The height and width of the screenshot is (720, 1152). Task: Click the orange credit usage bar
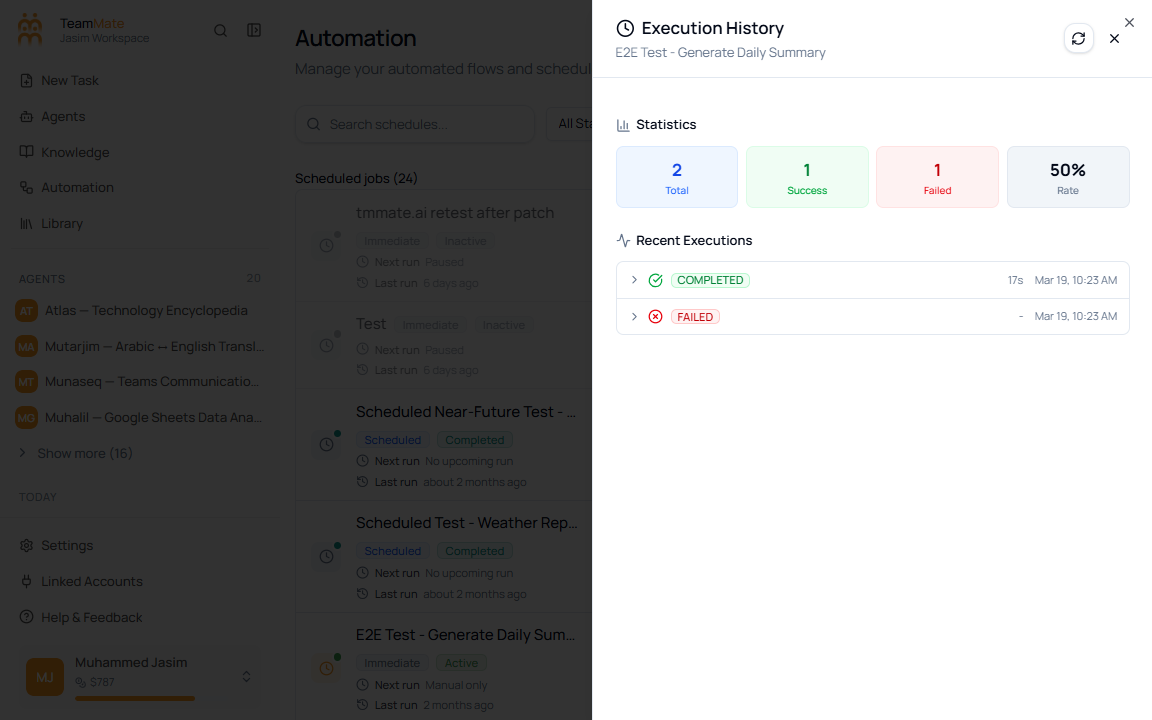tap(135, 699)
